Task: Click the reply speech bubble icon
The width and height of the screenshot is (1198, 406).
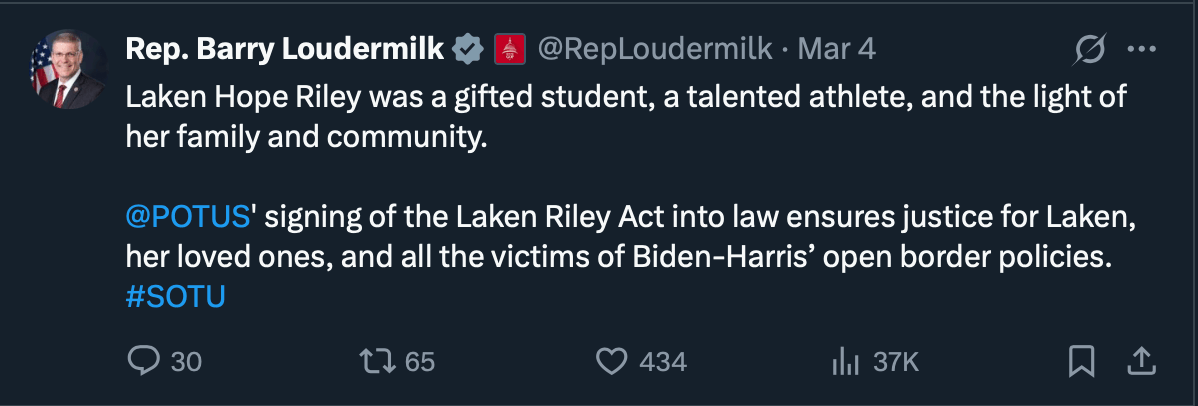Action: [144, 362]
